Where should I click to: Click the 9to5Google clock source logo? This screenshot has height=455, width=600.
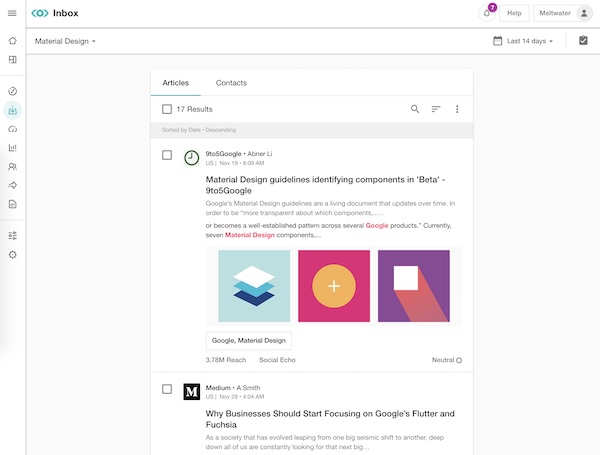point(191,158)
